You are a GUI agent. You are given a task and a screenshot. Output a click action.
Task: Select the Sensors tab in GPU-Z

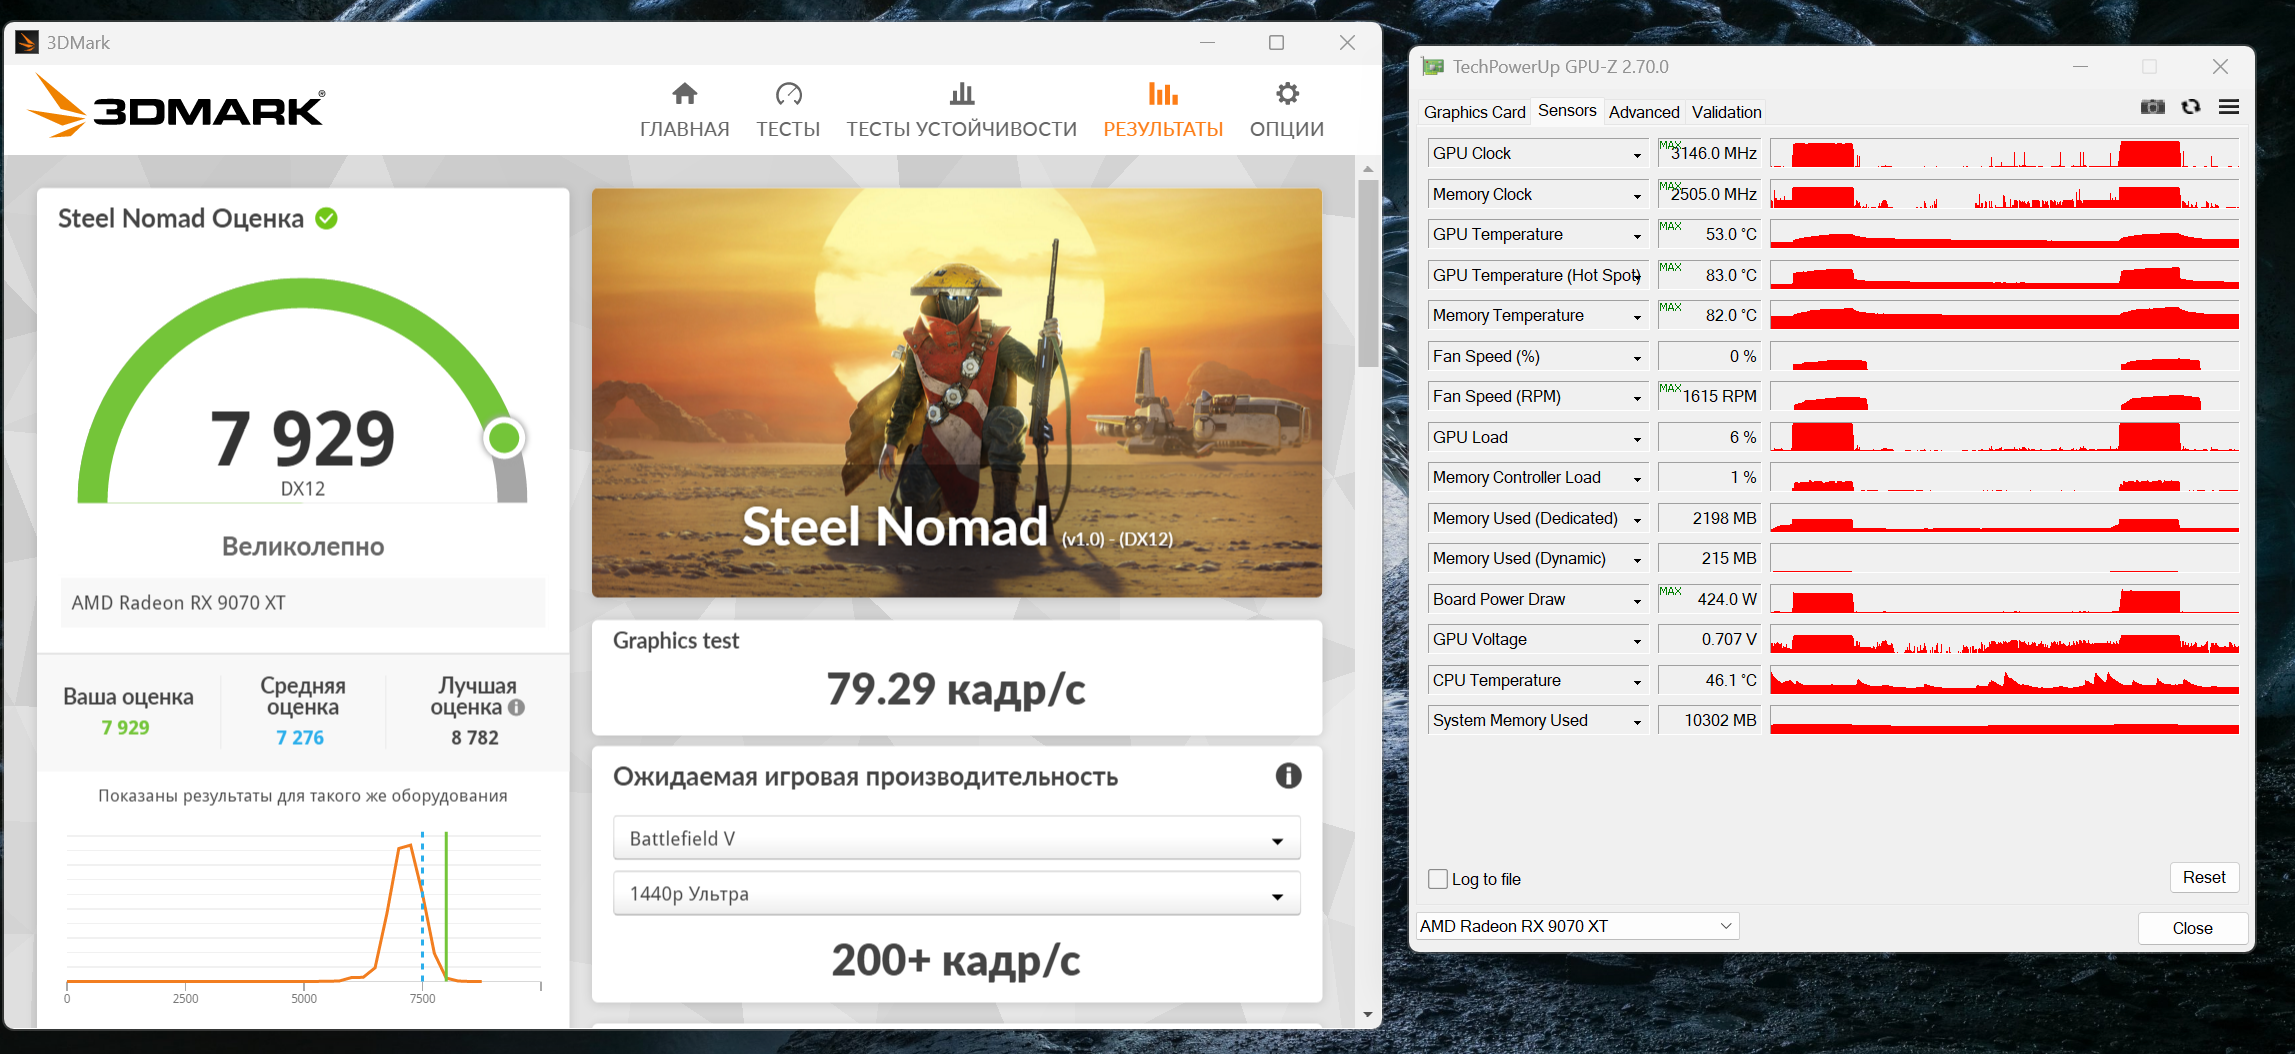[x=1567, y=111]
